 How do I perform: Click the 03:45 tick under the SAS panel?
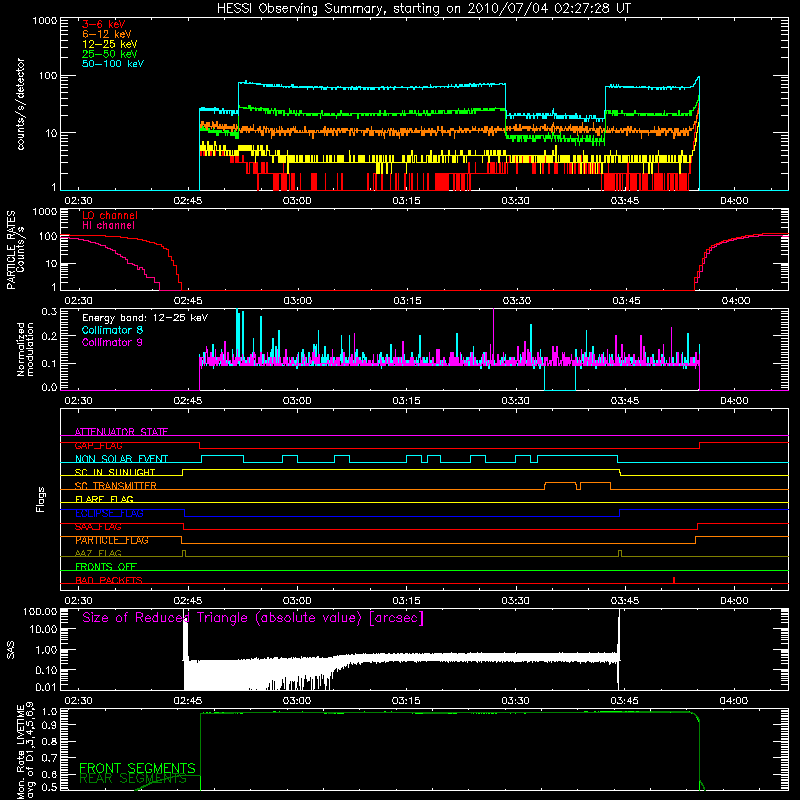point(624,701)
